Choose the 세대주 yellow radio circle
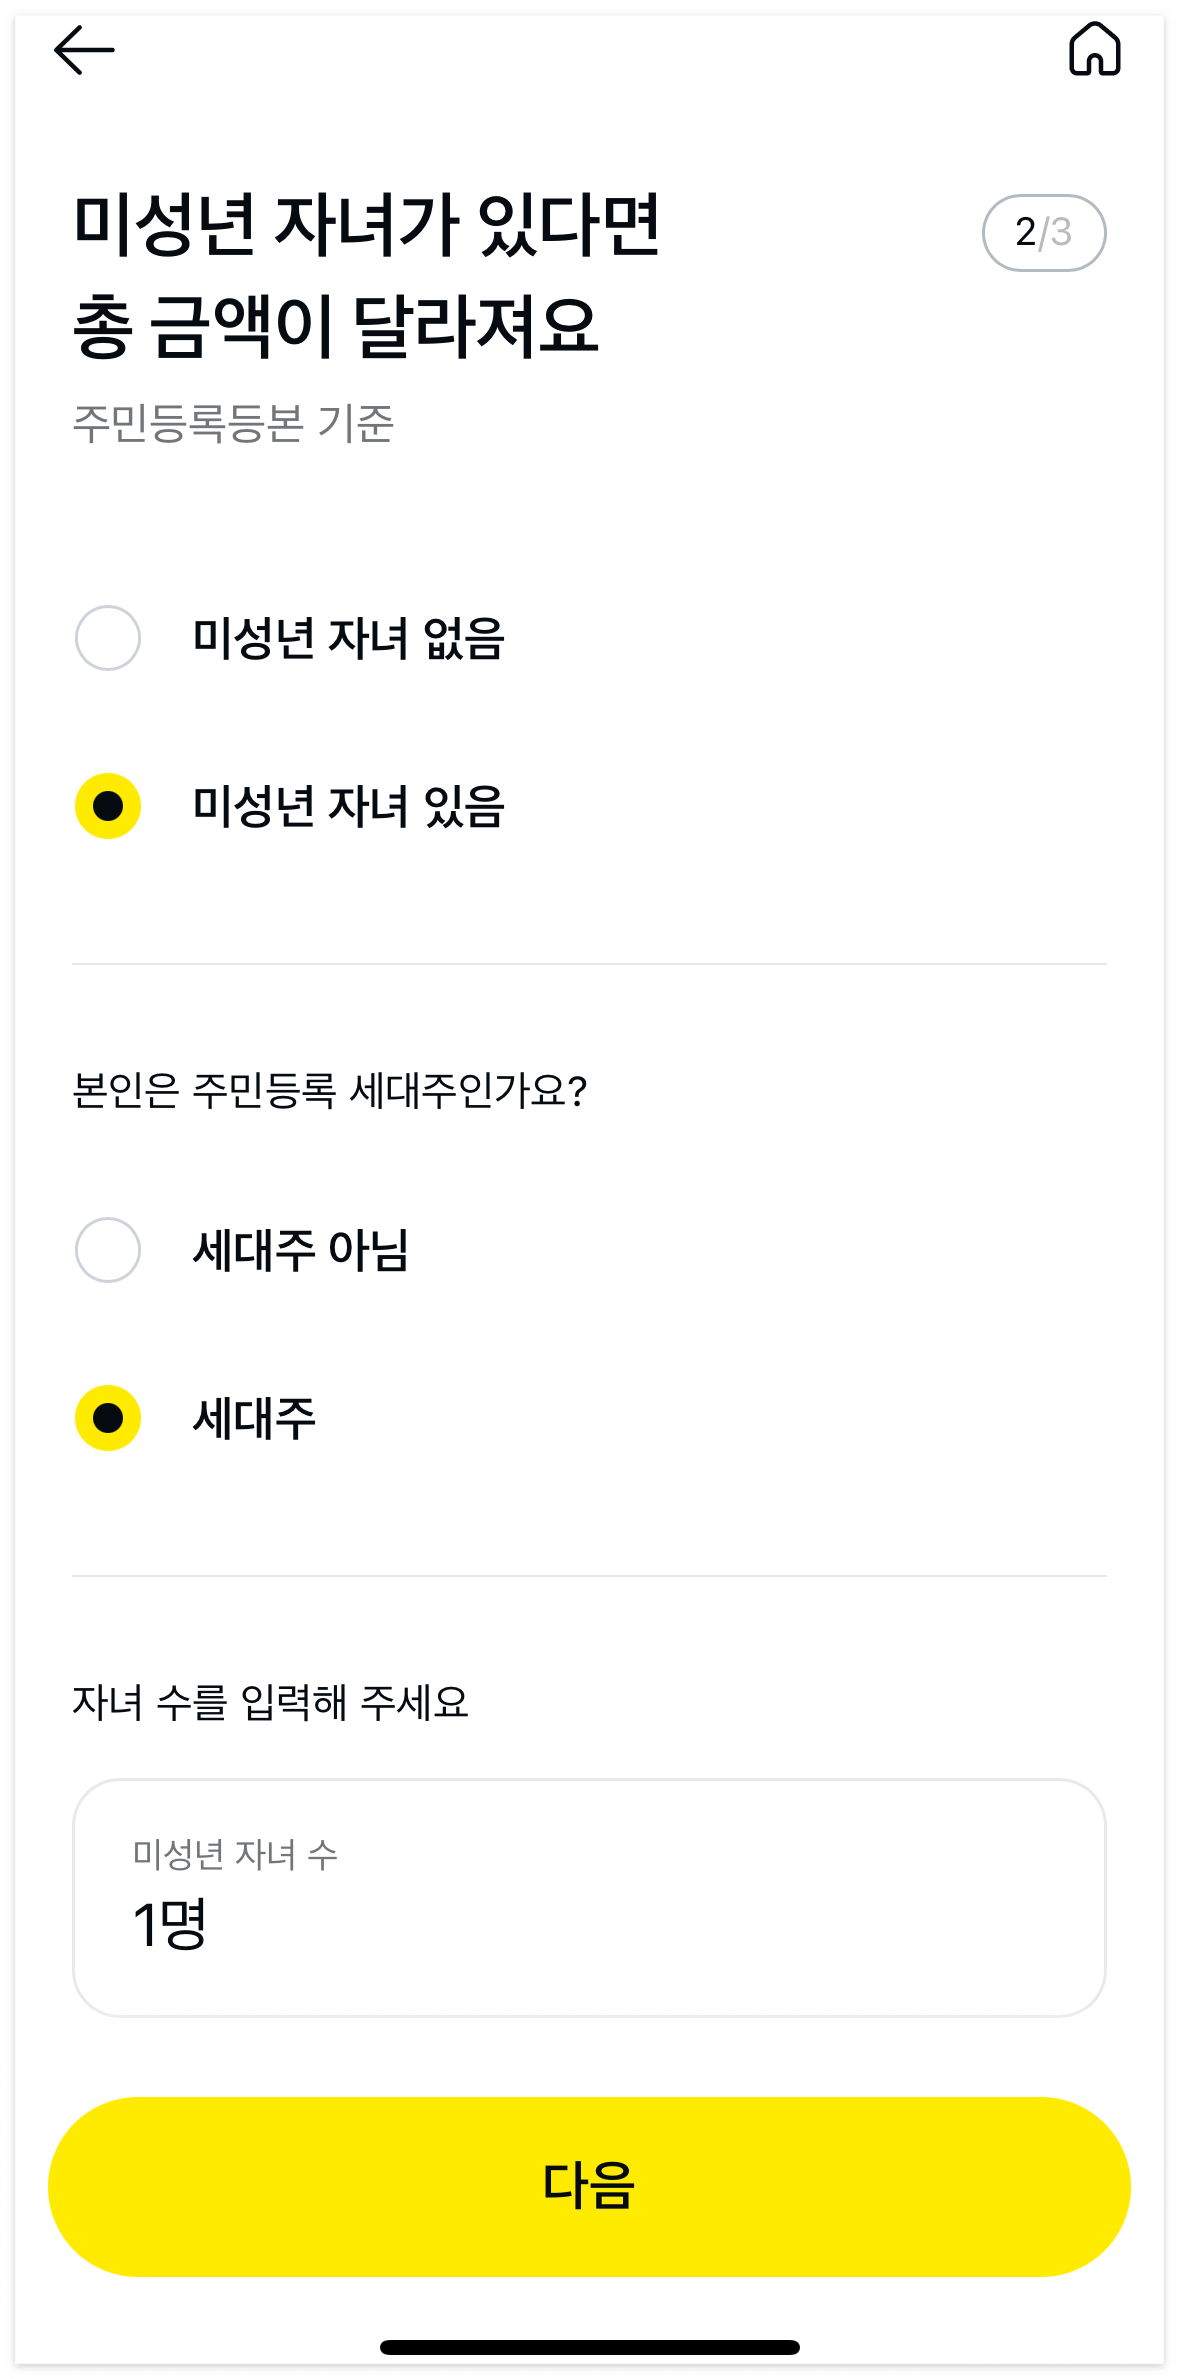The width and height of the screenshot is (1179, 2379). 108,1418
